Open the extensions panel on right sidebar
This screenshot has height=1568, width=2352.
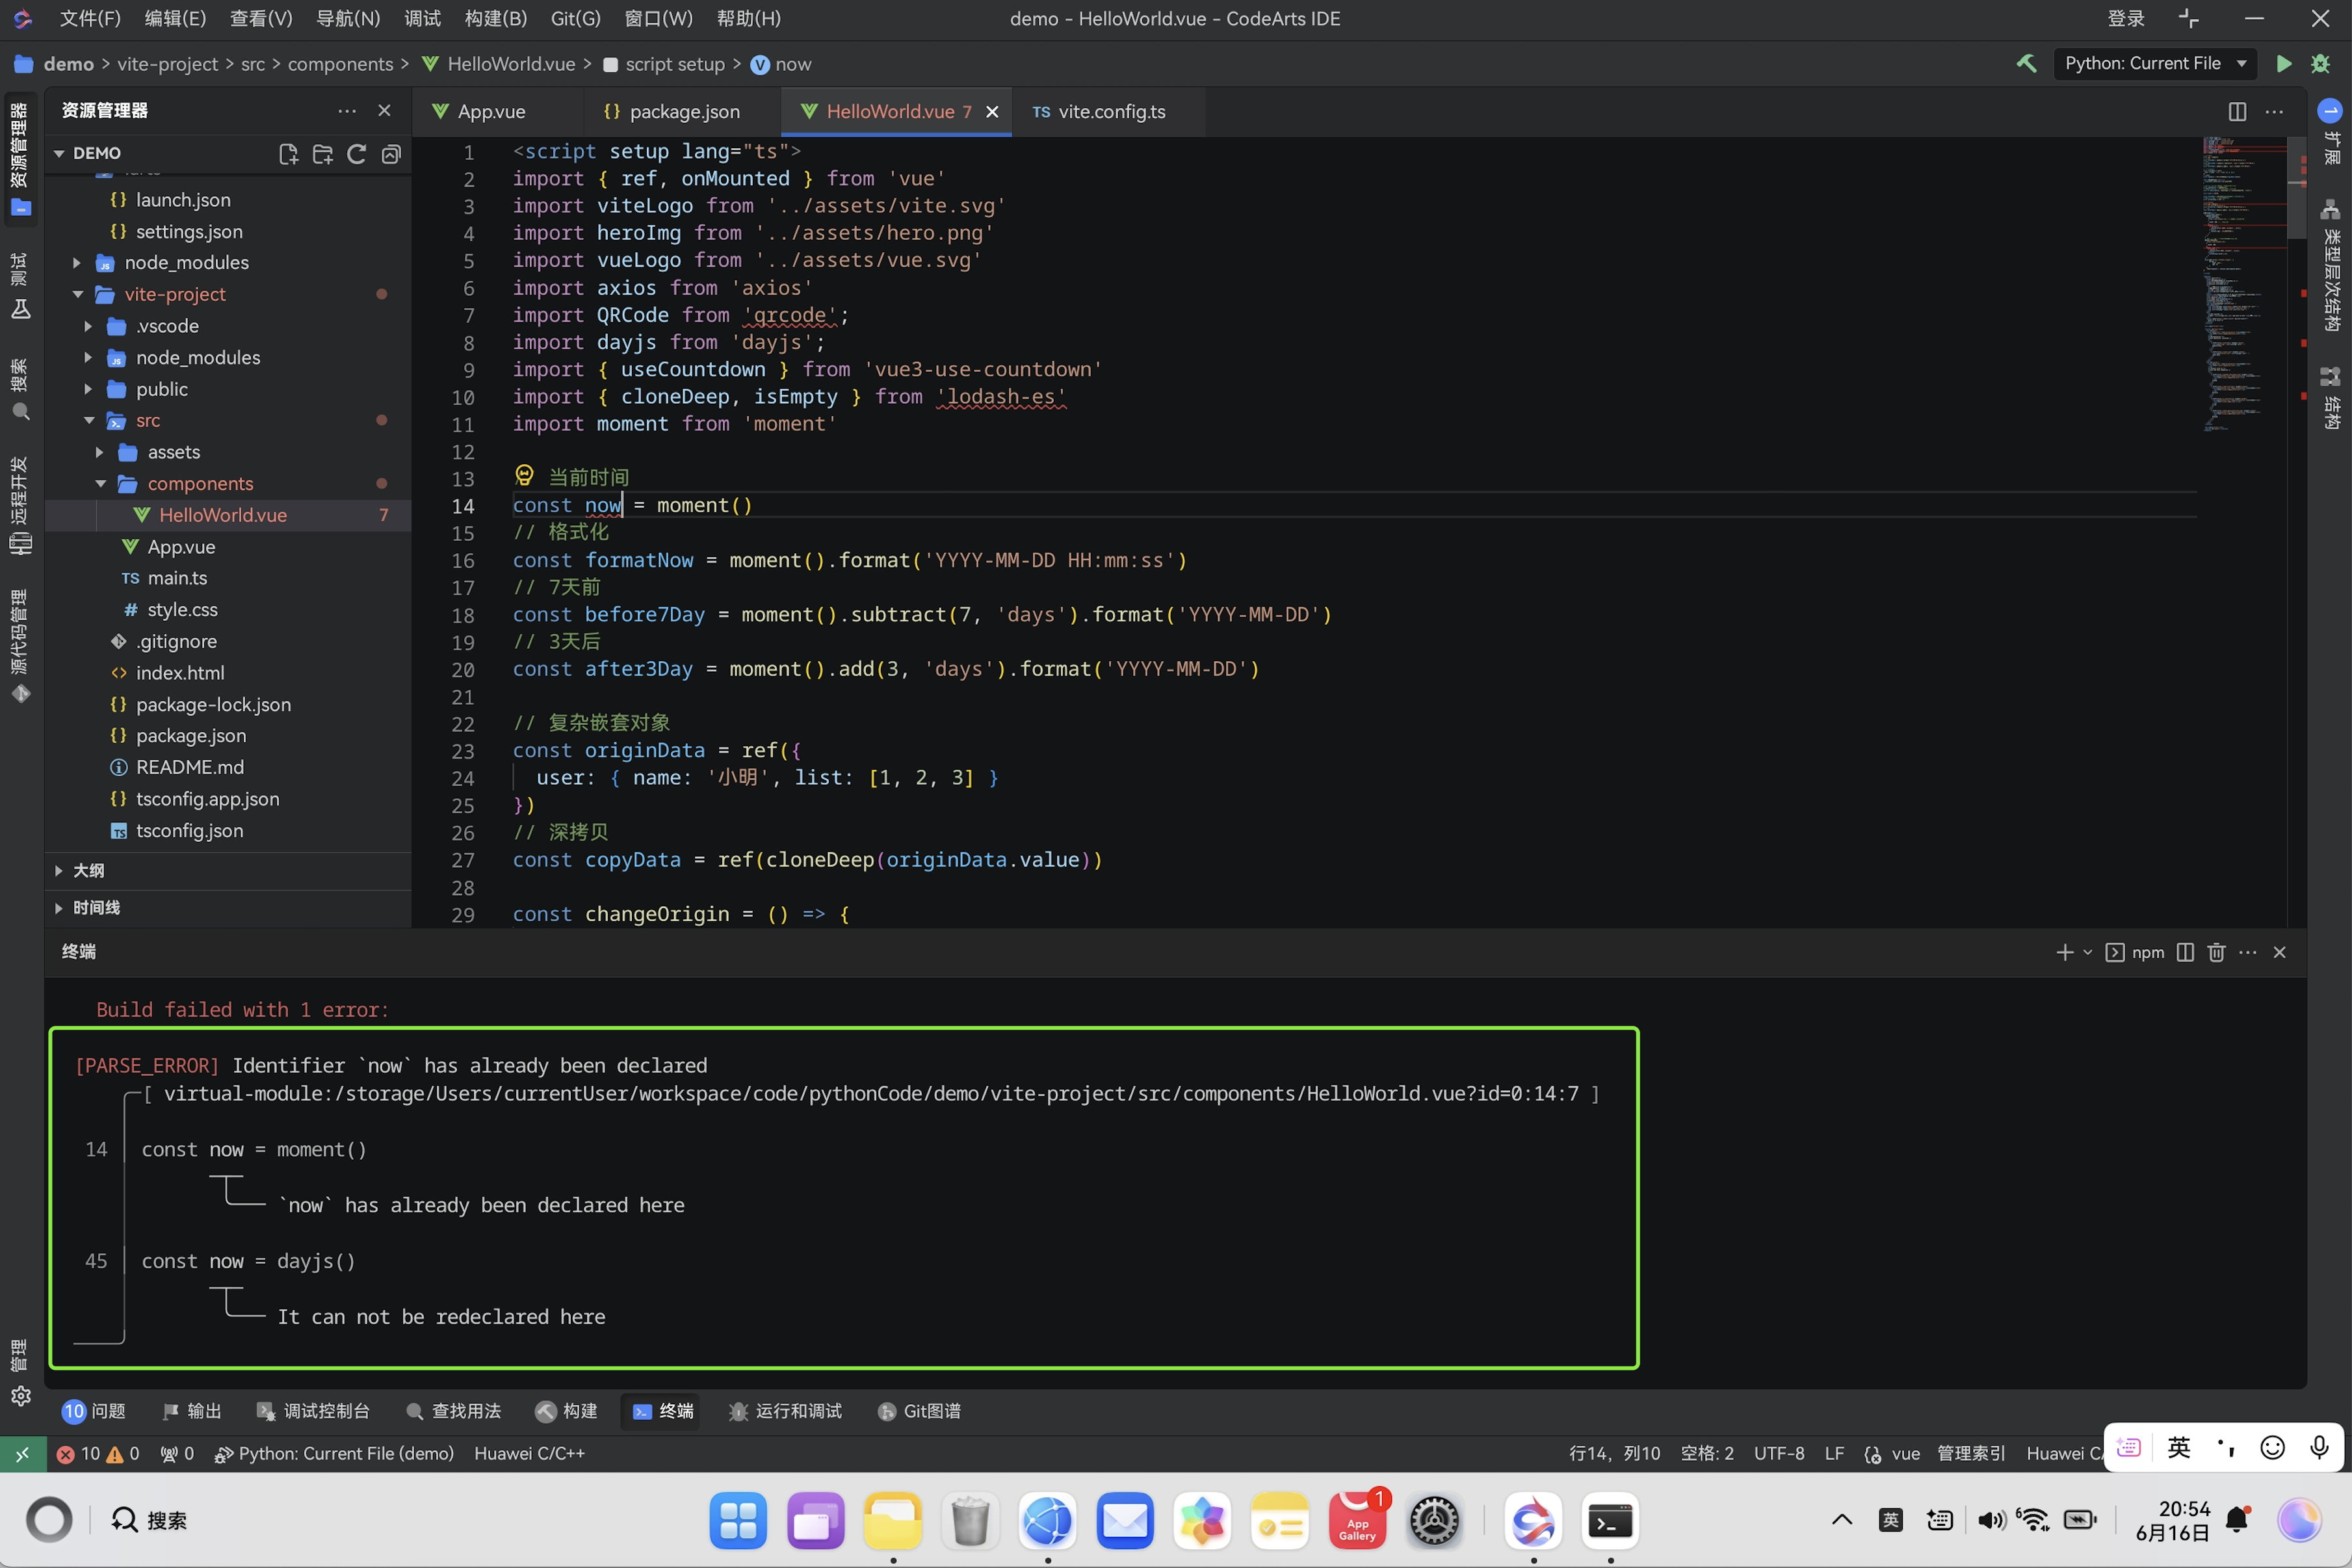click(2330, 132)
